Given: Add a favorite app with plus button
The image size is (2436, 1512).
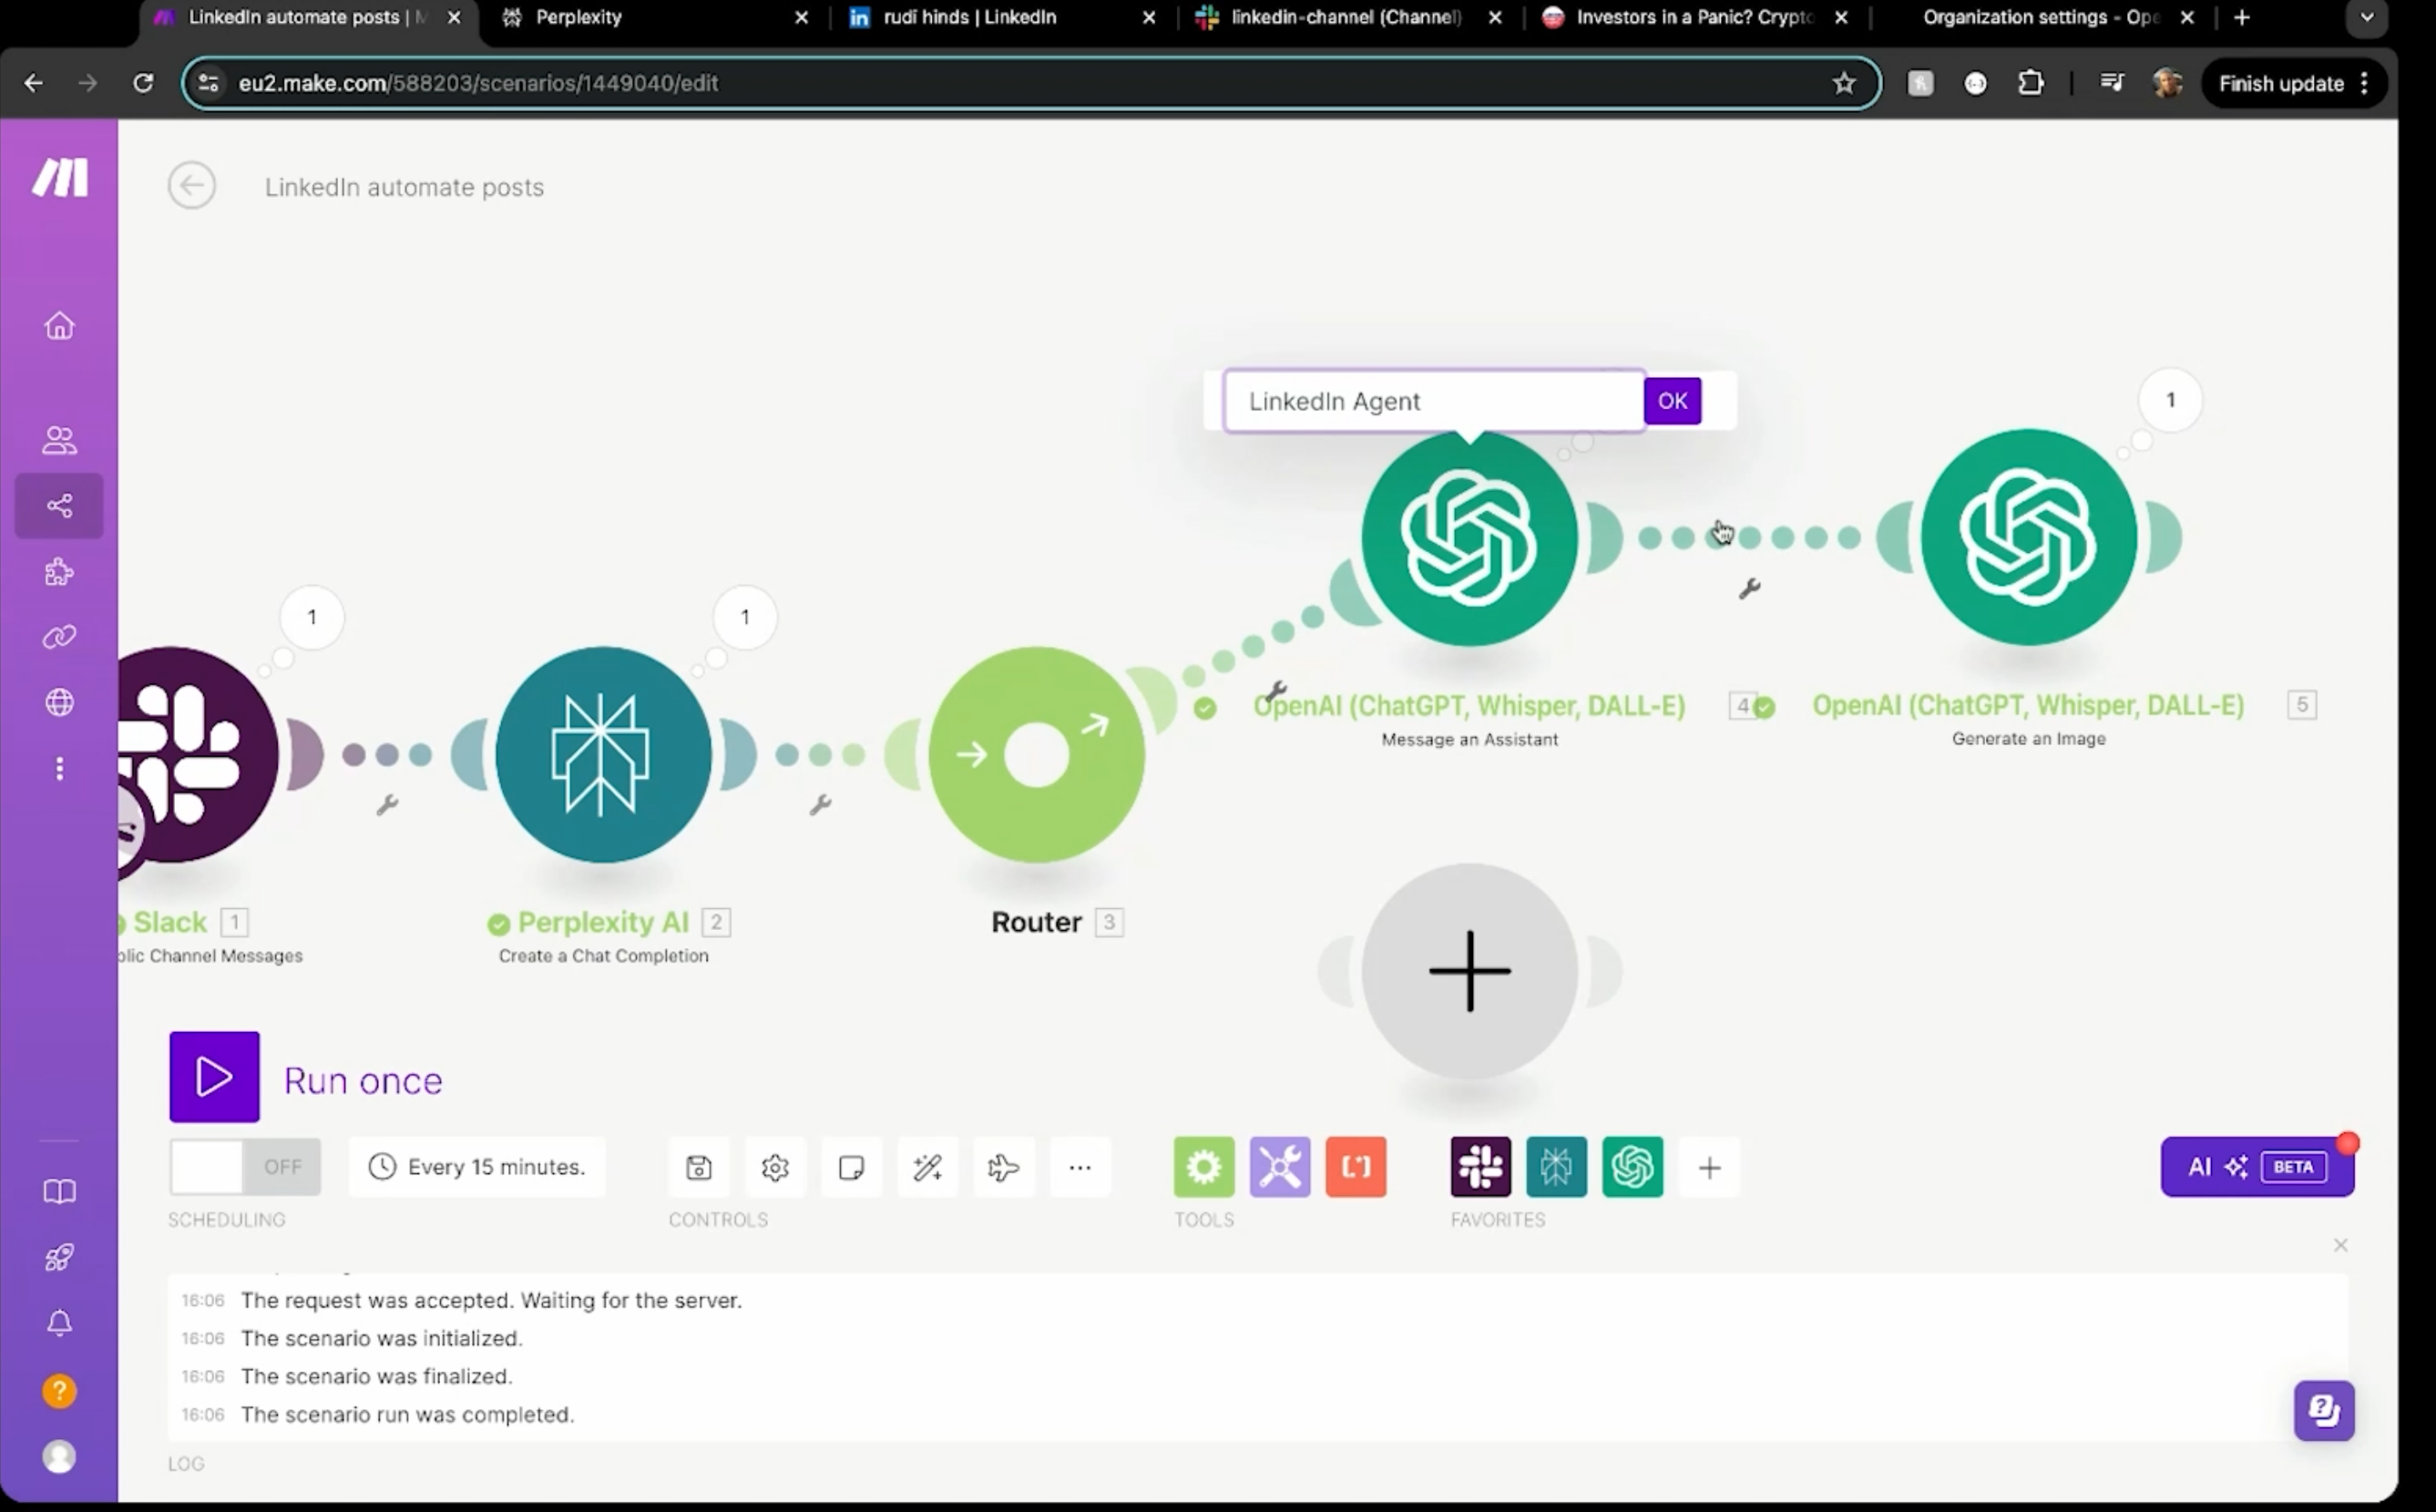Looking at the screenshot, I should click(x=1710, y=1167).
